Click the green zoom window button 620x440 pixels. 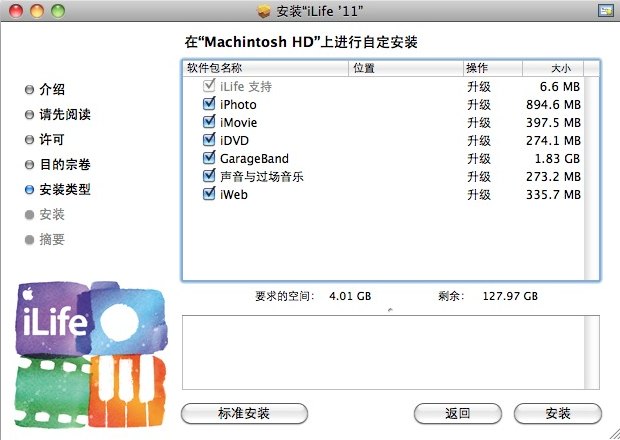[58, 11]
